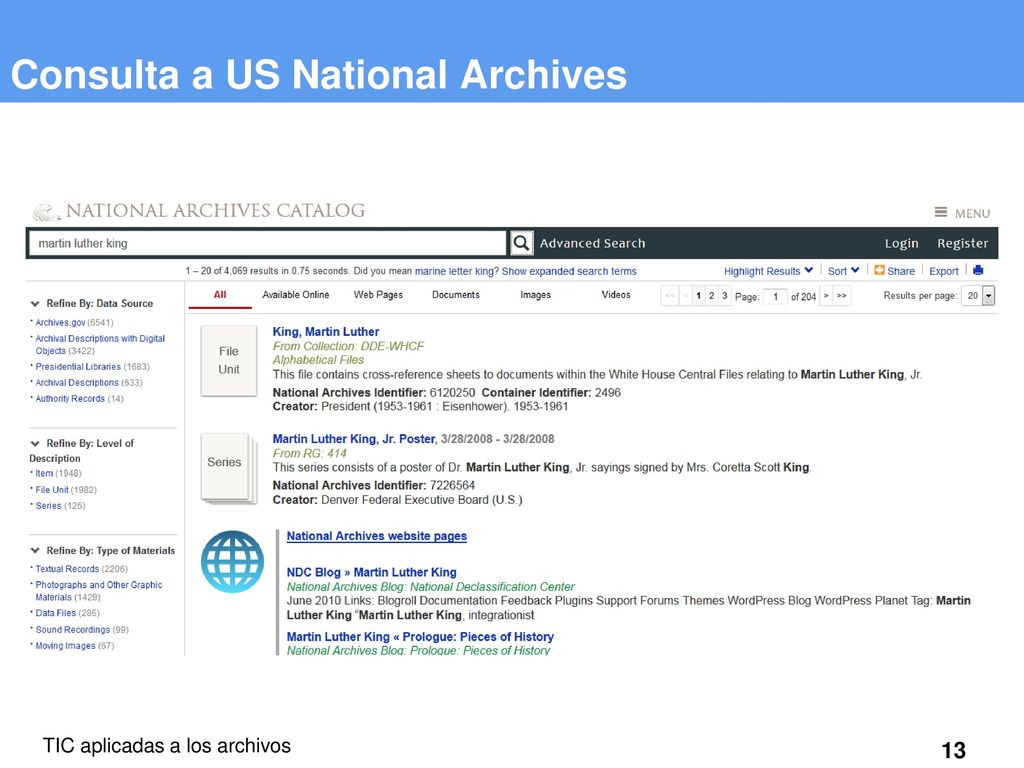Image resolution: width=1024 pixels, height=768 pixels.
Task: Click the magnifier search button
Action: coord(521,244)
